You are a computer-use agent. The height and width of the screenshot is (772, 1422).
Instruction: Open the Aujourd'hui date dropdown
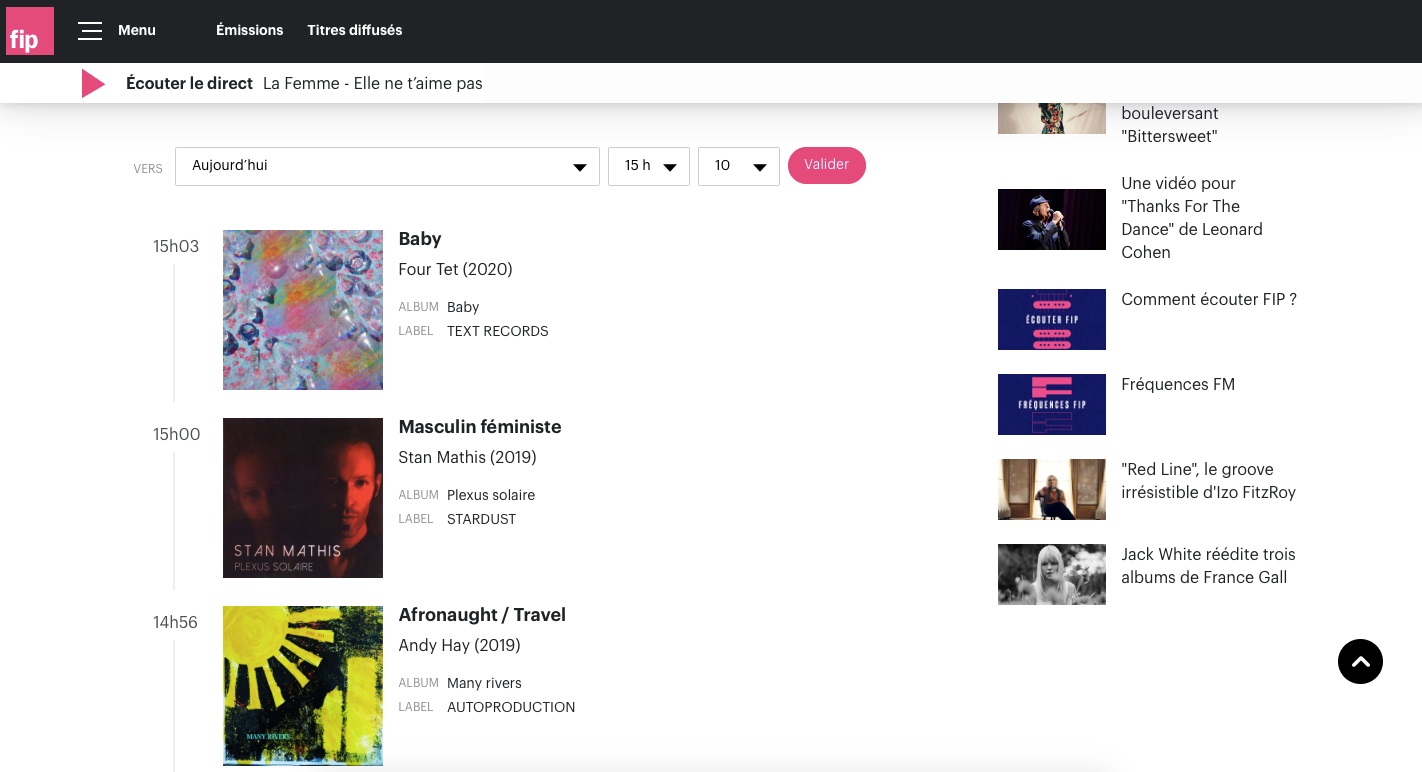387,166
